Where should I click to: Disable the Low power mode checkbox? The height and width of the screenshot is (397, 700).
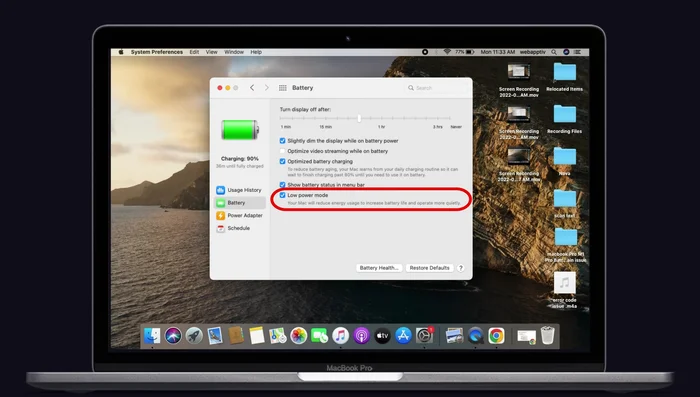(x=283, y=195)
